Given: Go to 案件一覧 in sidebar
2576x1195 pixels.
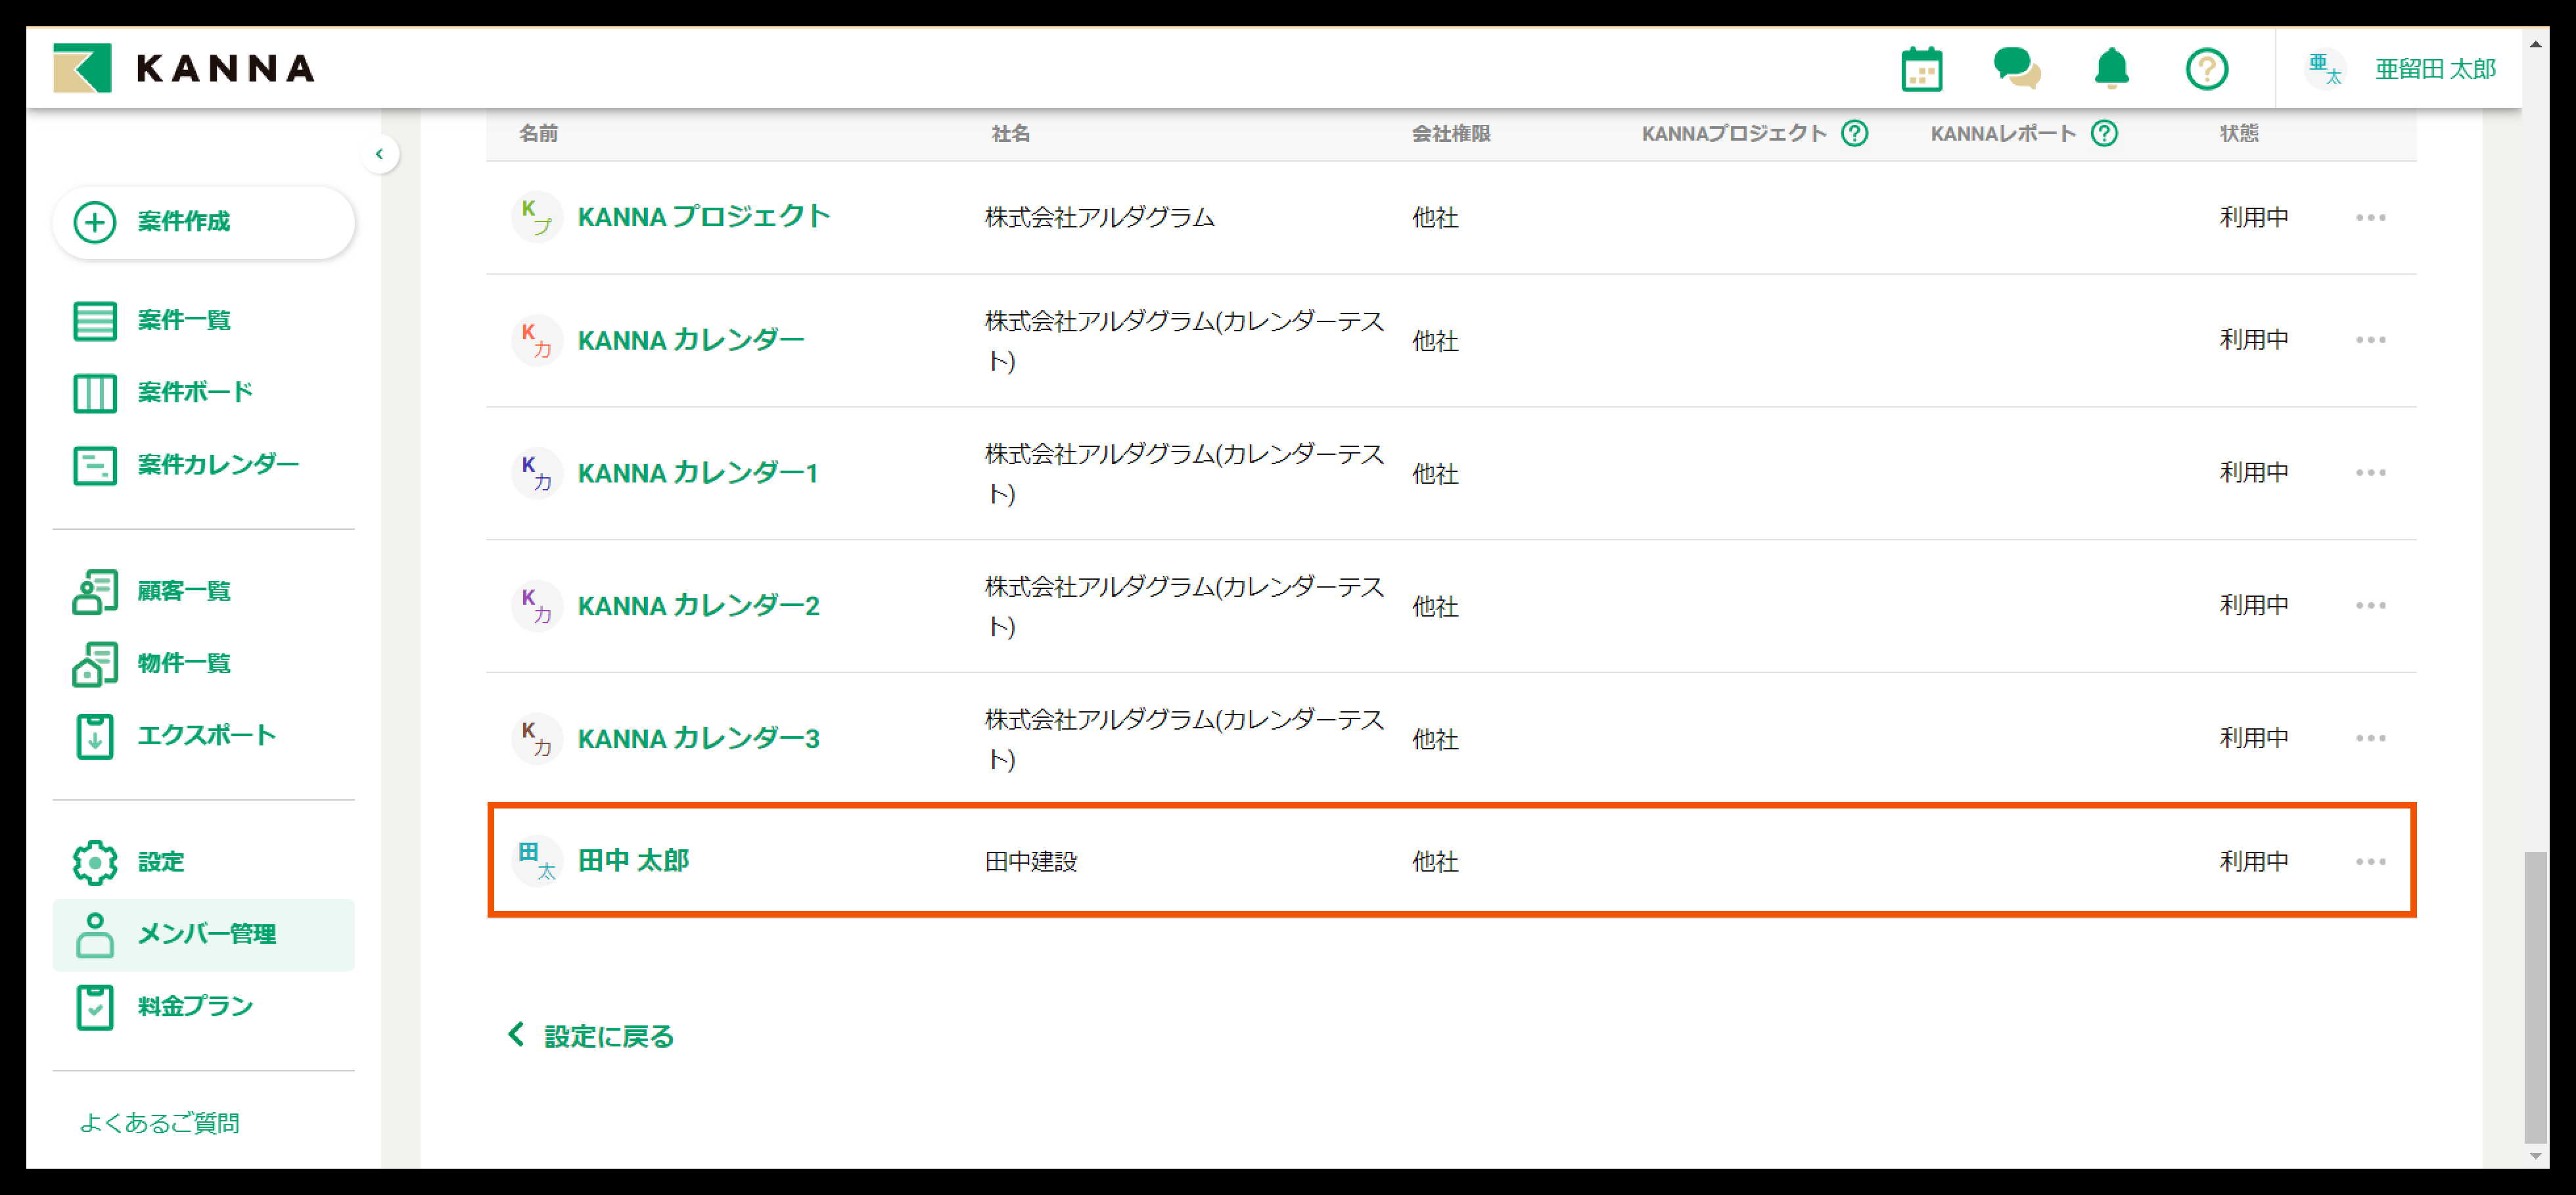Looking at the screenshot, I should click(x=184, y=320).
